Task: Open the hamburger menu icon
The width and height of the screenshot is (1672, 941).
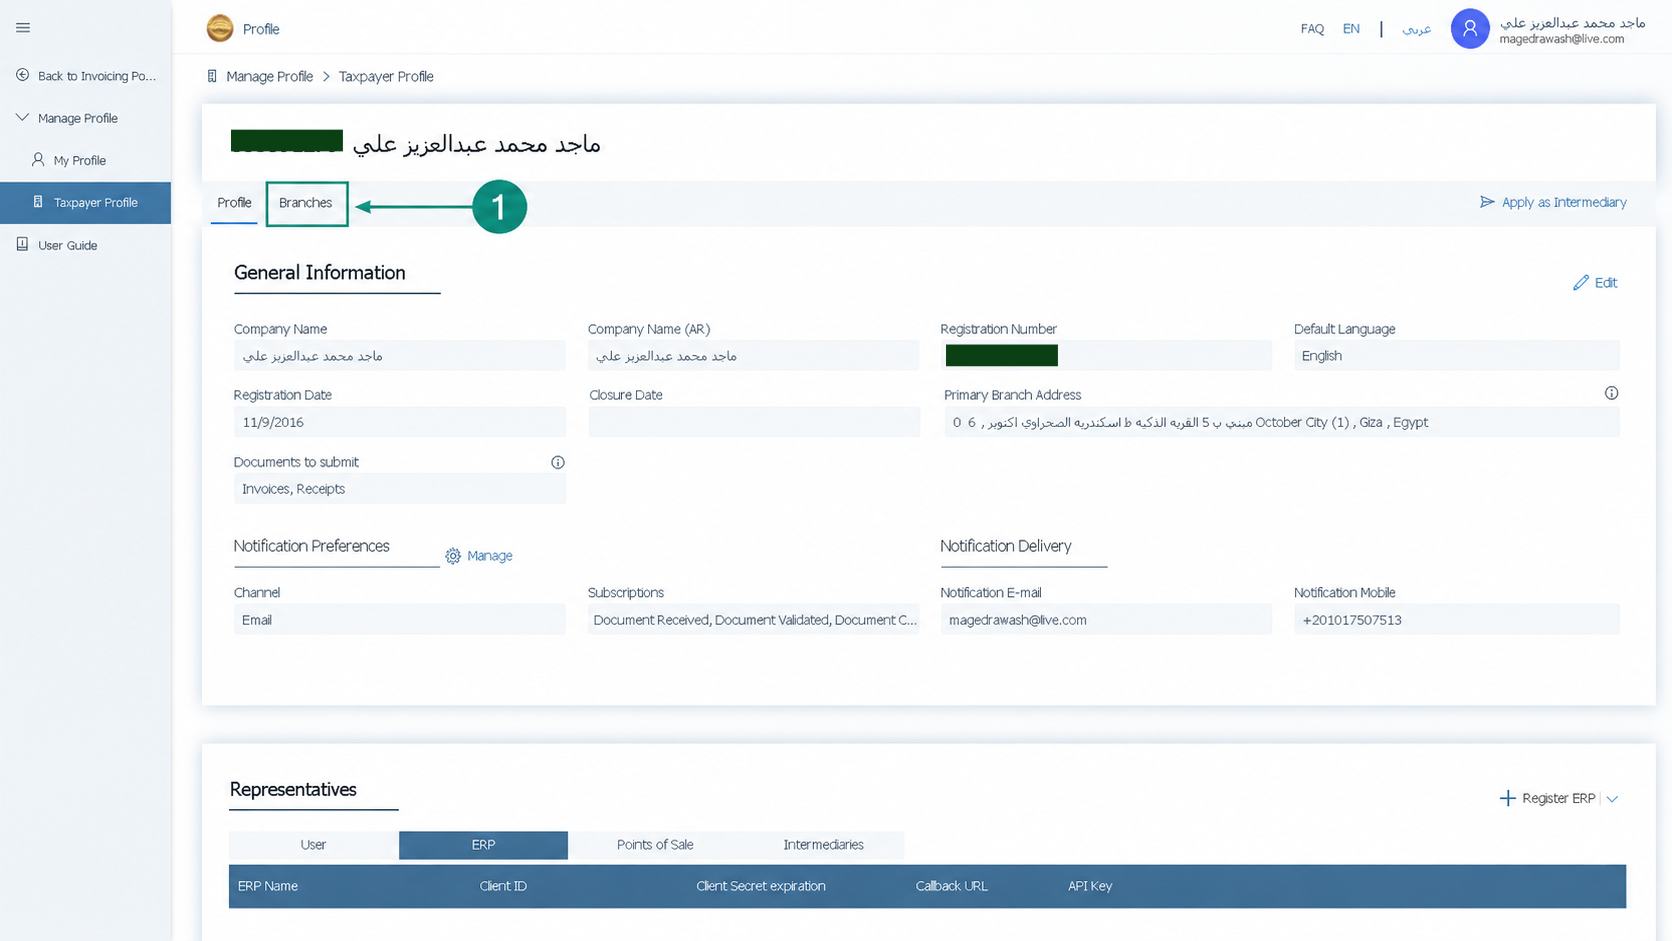Action: pyautogui.click(x=23, y=28)
